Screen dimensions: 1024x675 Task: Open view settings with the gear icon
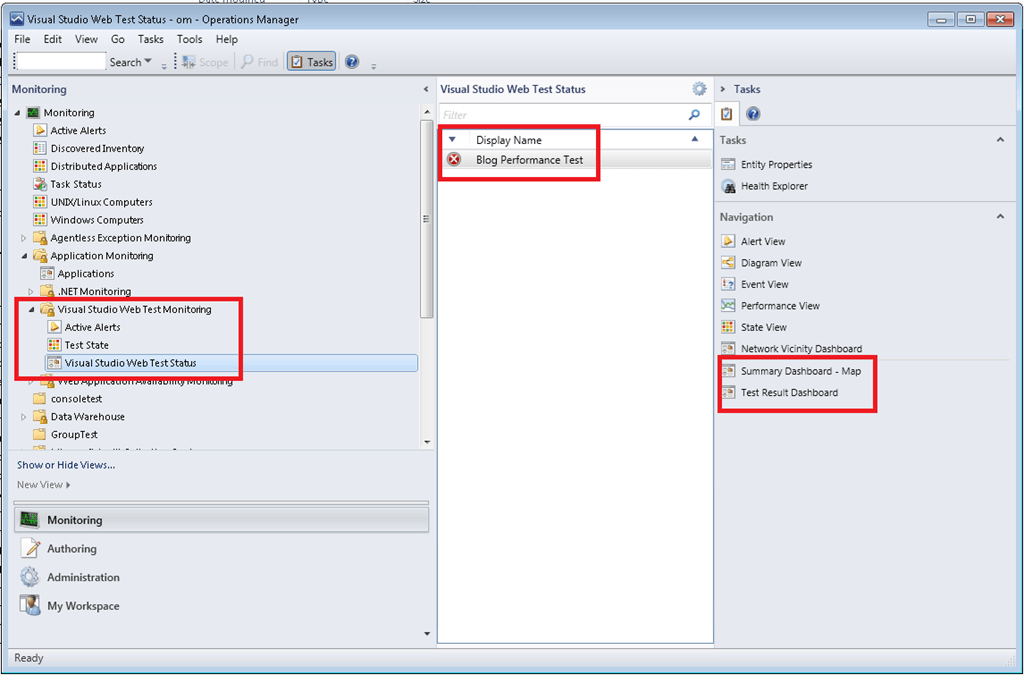[x=699, y=89]
